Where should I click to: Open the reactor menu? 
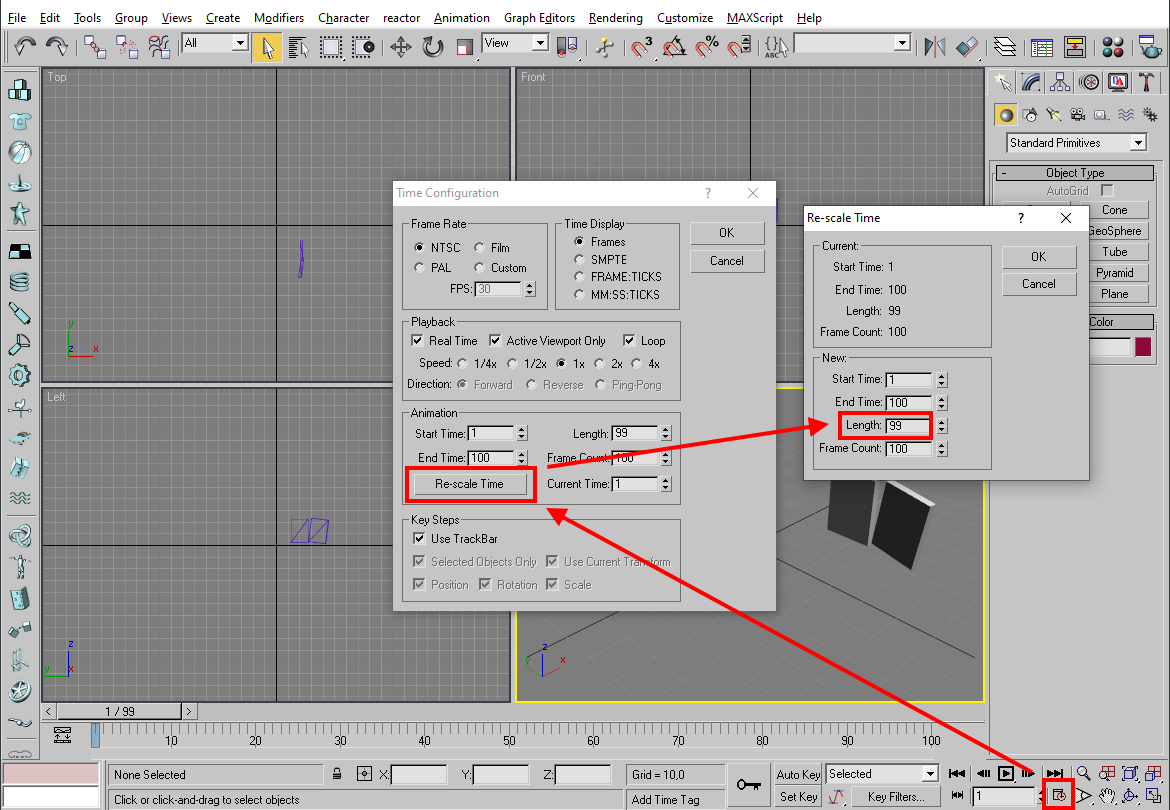(401, 18)
